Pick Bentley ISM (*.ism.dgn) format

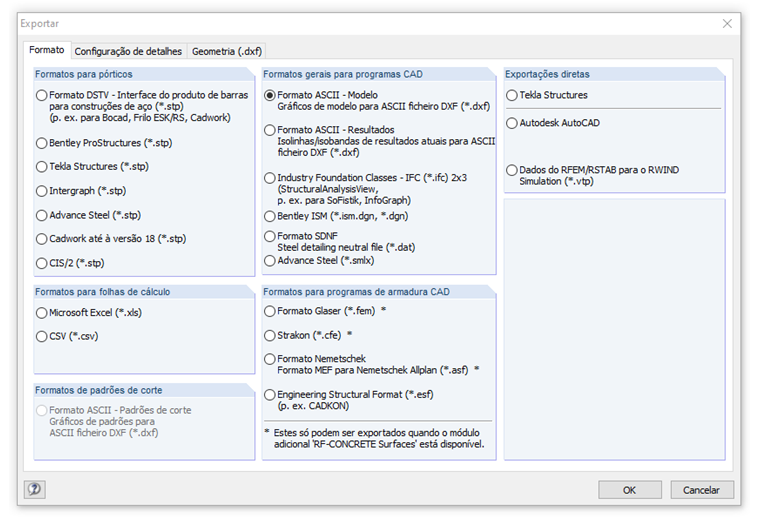point(270,216)
